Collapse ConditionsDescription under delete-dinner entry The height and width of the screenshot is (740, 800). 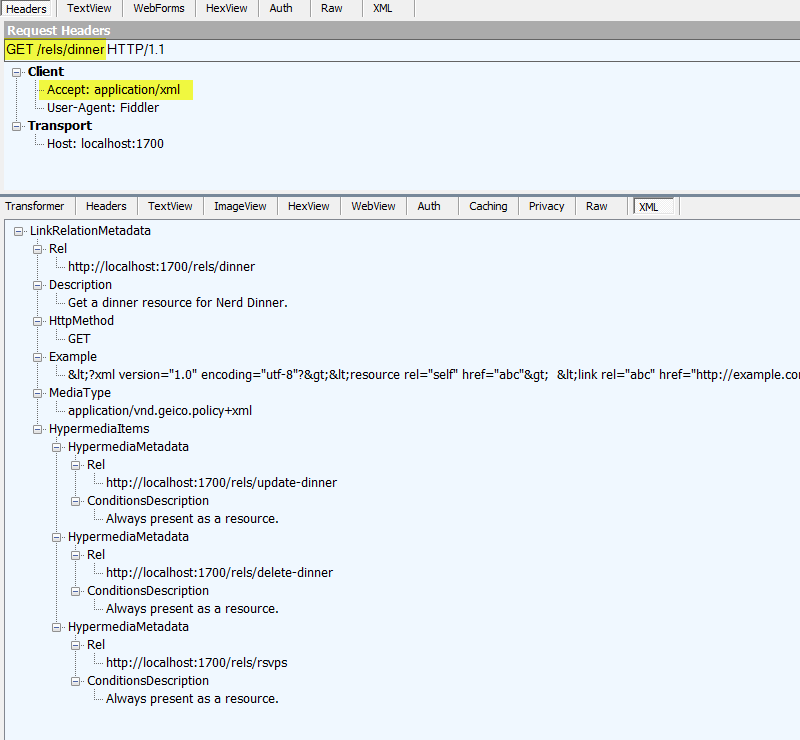[76, 591]
